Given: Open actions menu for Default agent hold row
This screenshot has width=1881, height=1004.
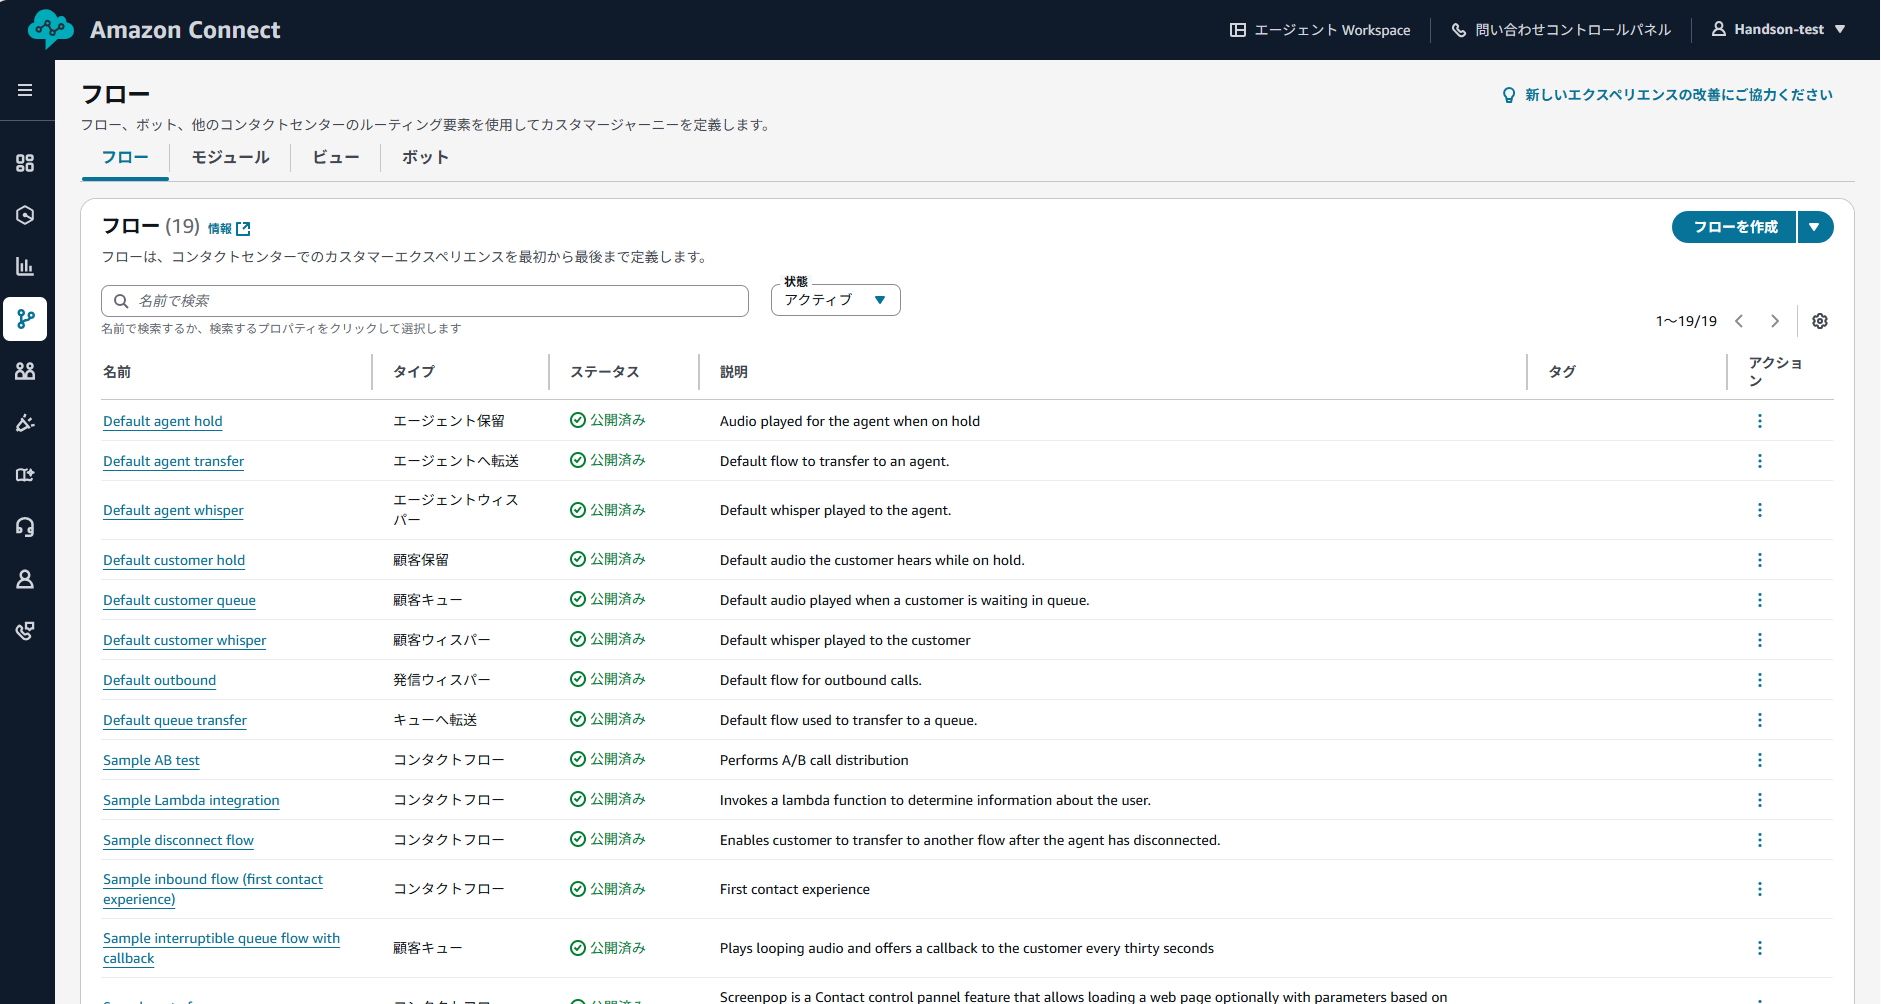Looking at the screenshot, I should (x=1760, y=421).
